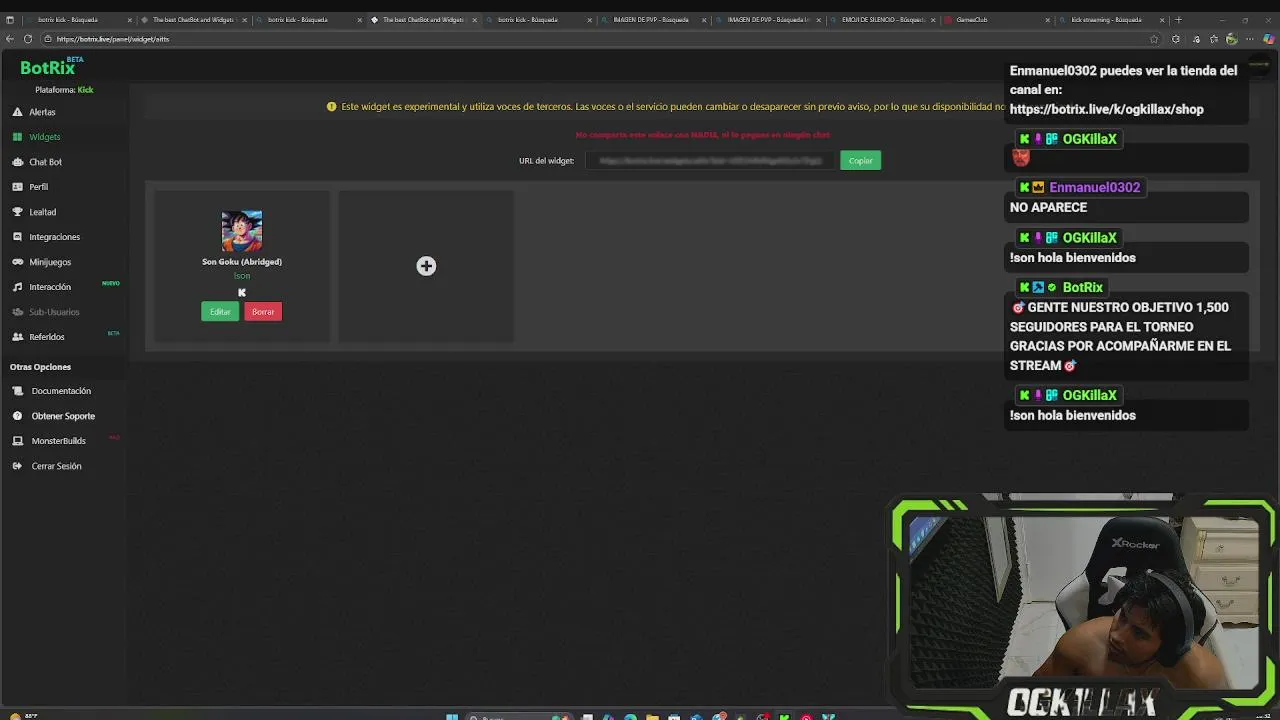Click the yellow warning icon in the notice

[332, 106]
